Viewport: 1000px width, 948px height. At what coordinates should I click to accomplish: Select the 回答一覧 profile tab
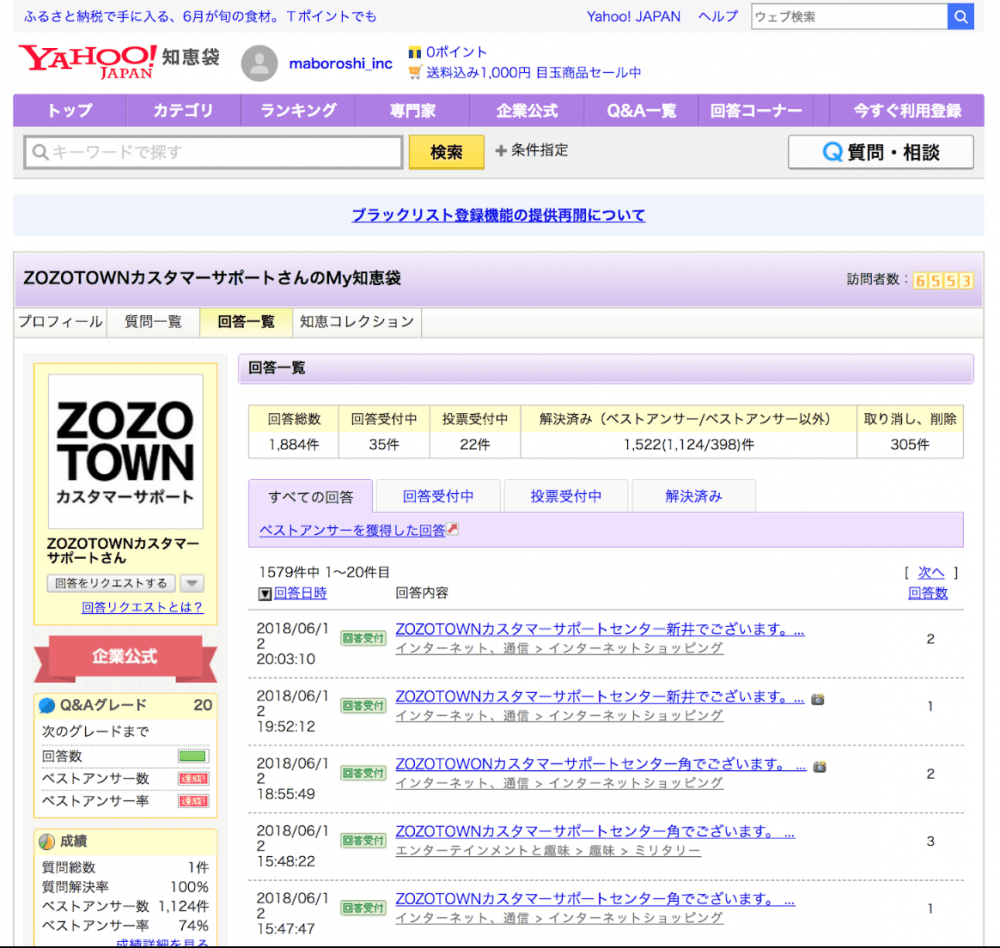click(246, 322)
